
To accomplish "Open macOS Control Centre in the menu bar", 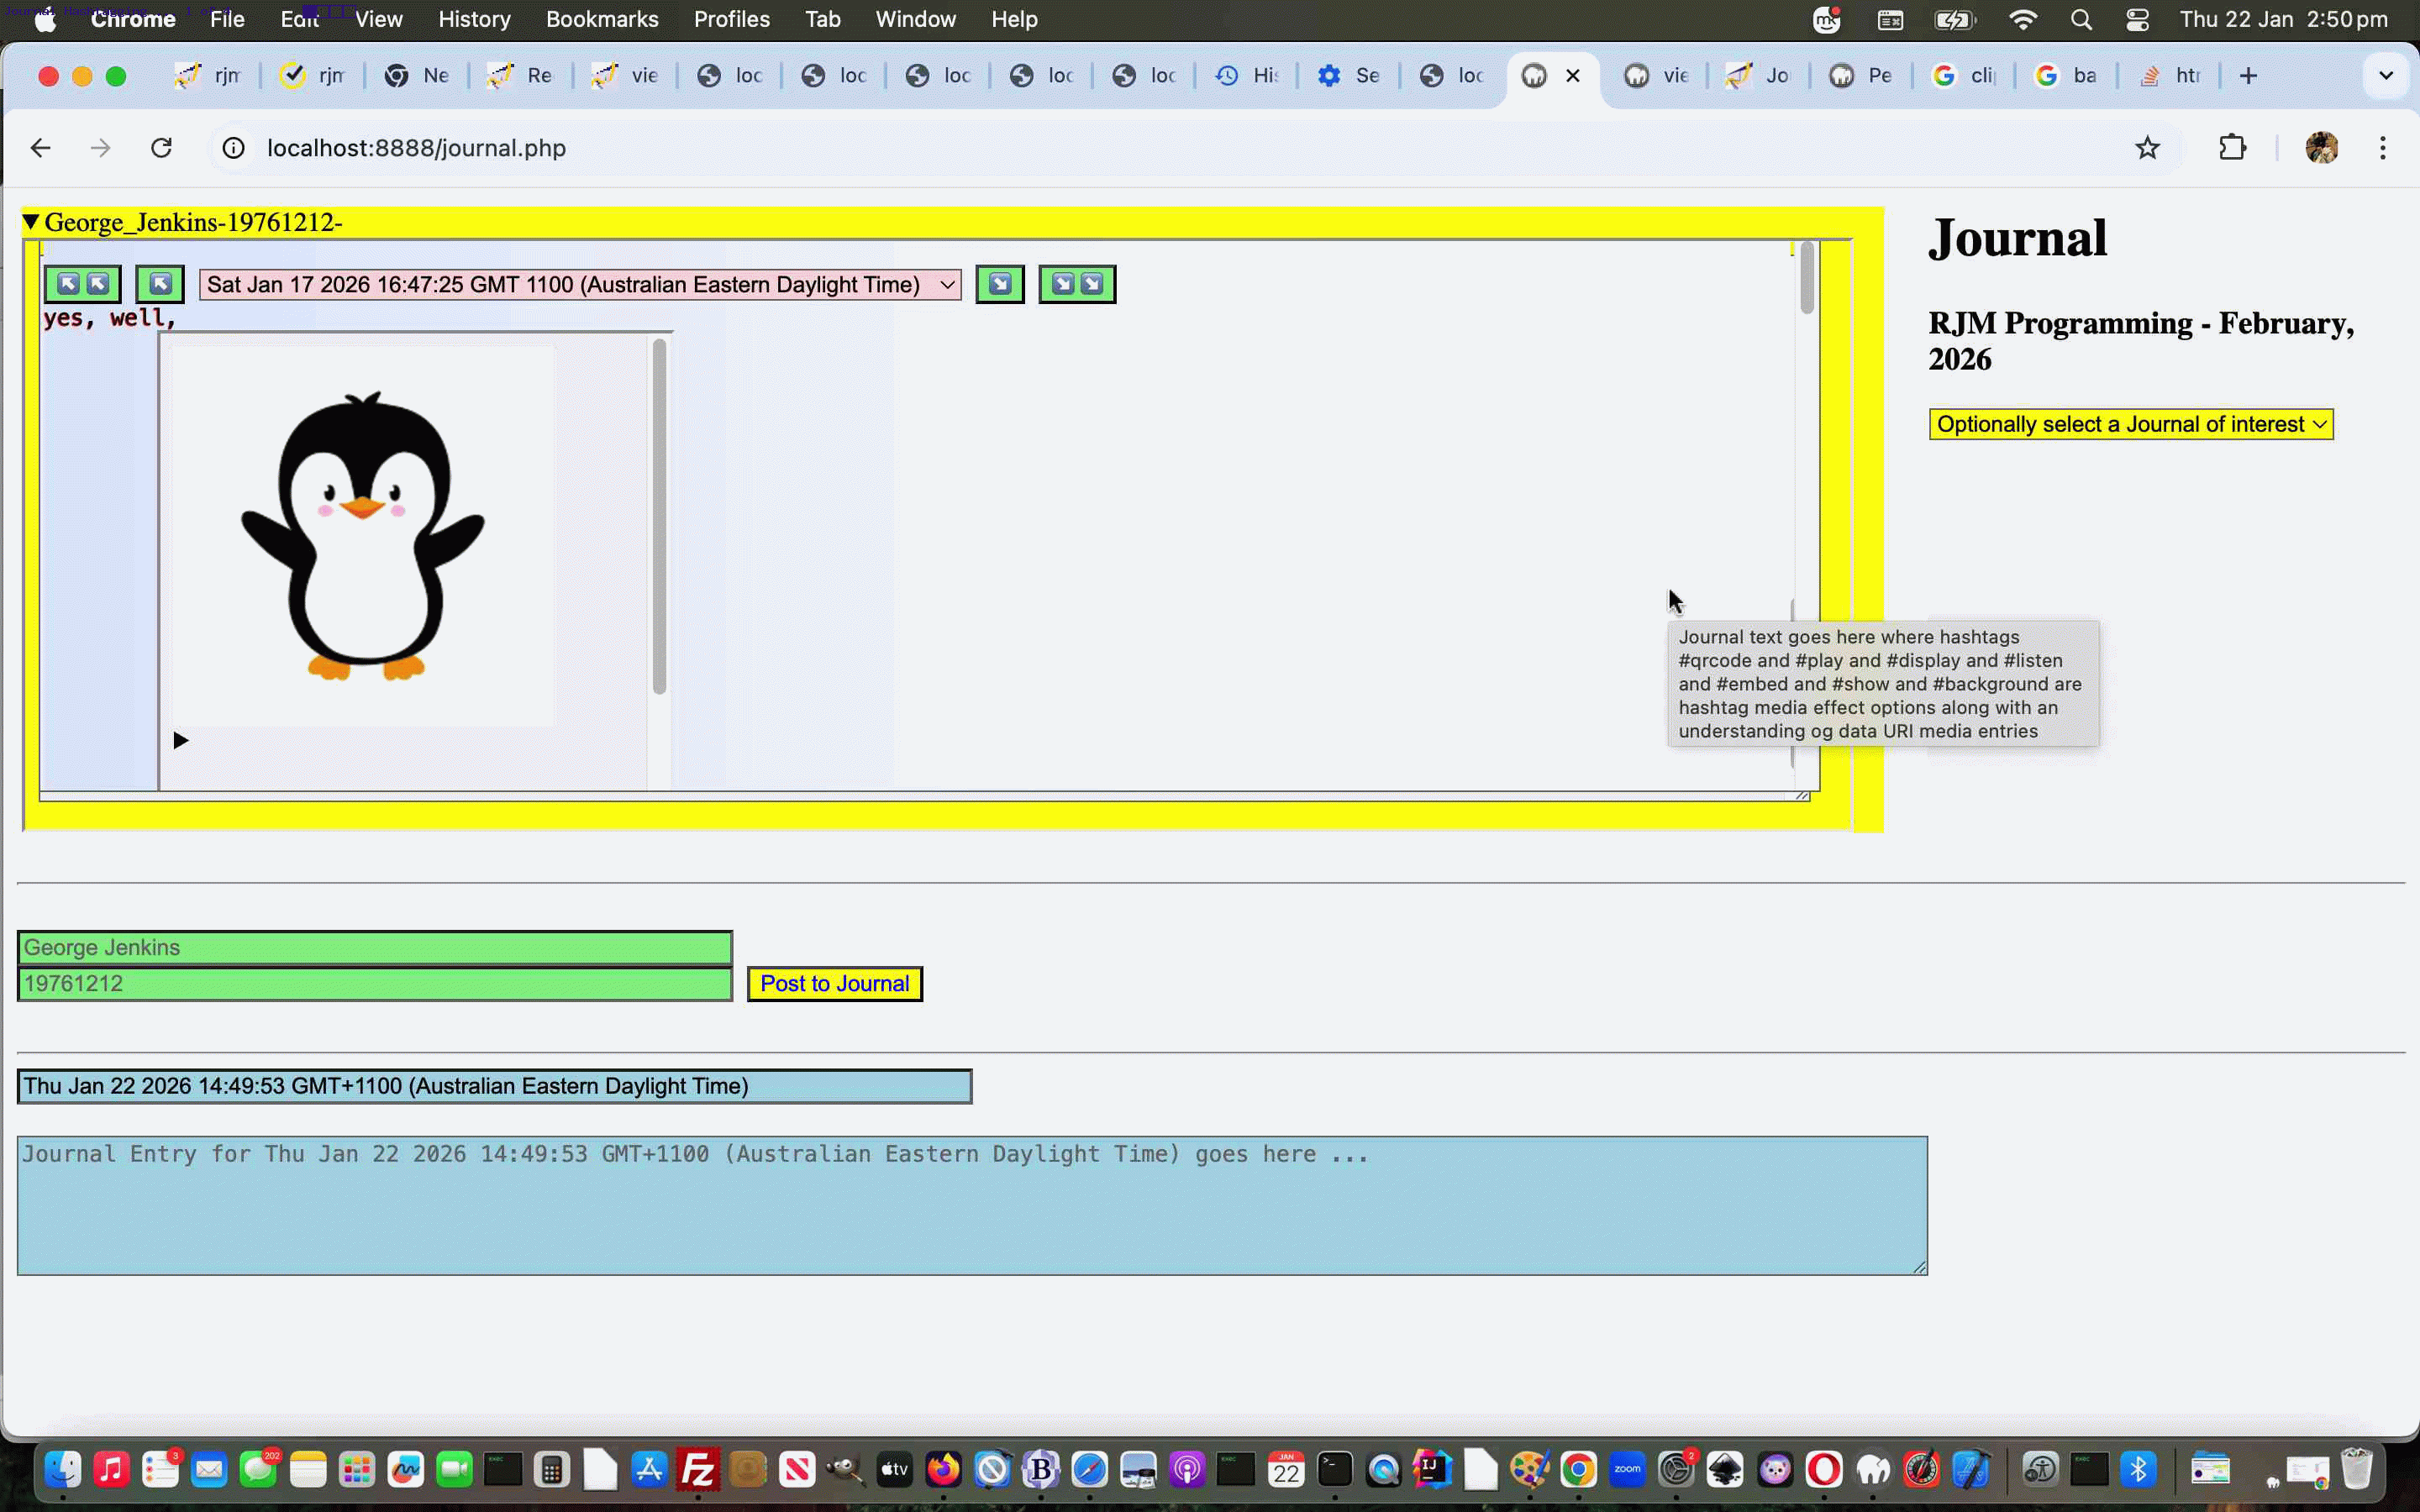I will (2137, 19).
